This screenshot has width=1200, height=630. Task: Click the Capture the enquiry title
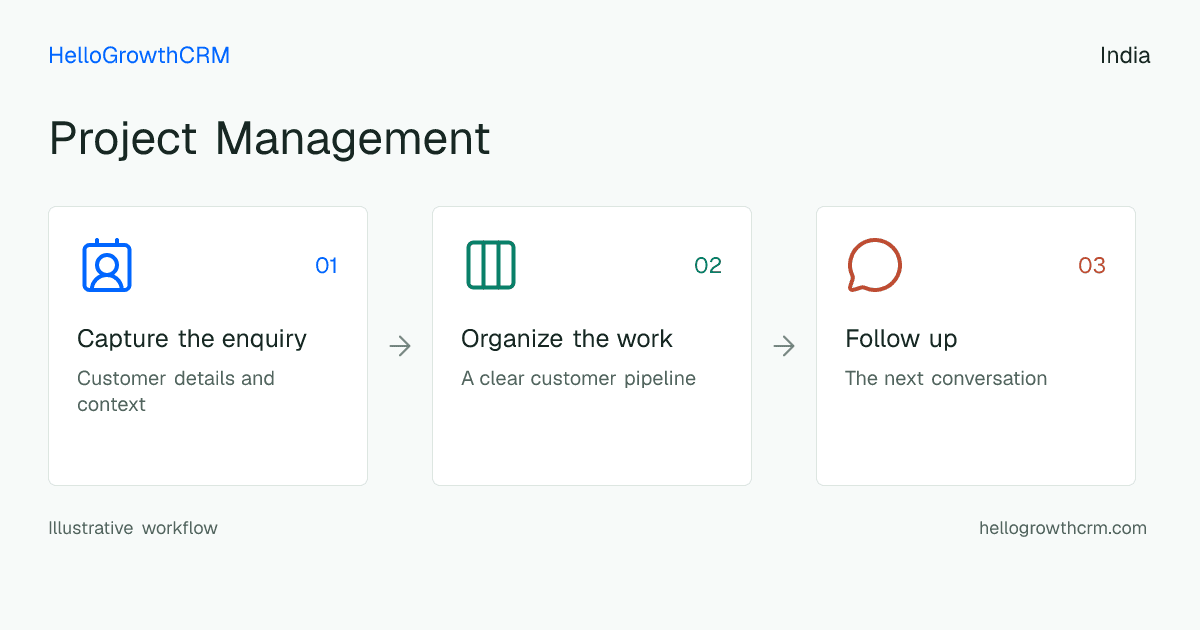[x=192, y=339]
